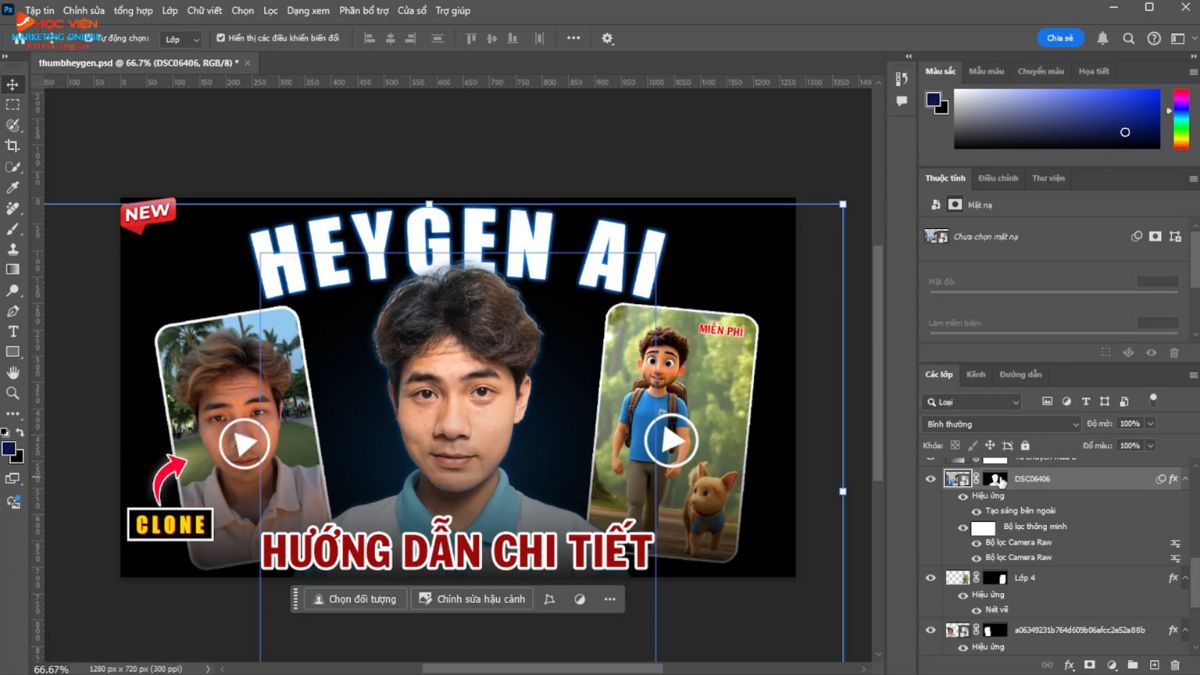Switch to the Điều chỉnh tab
The image size is (1200, 675).
[998, 178]
